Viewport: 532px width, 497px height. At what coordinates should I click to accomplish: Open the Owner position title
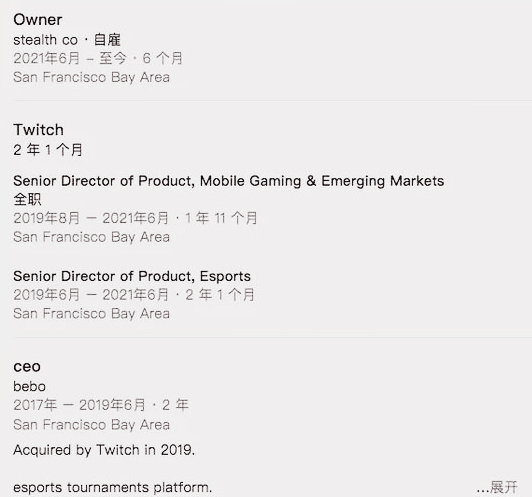point(38,20)
